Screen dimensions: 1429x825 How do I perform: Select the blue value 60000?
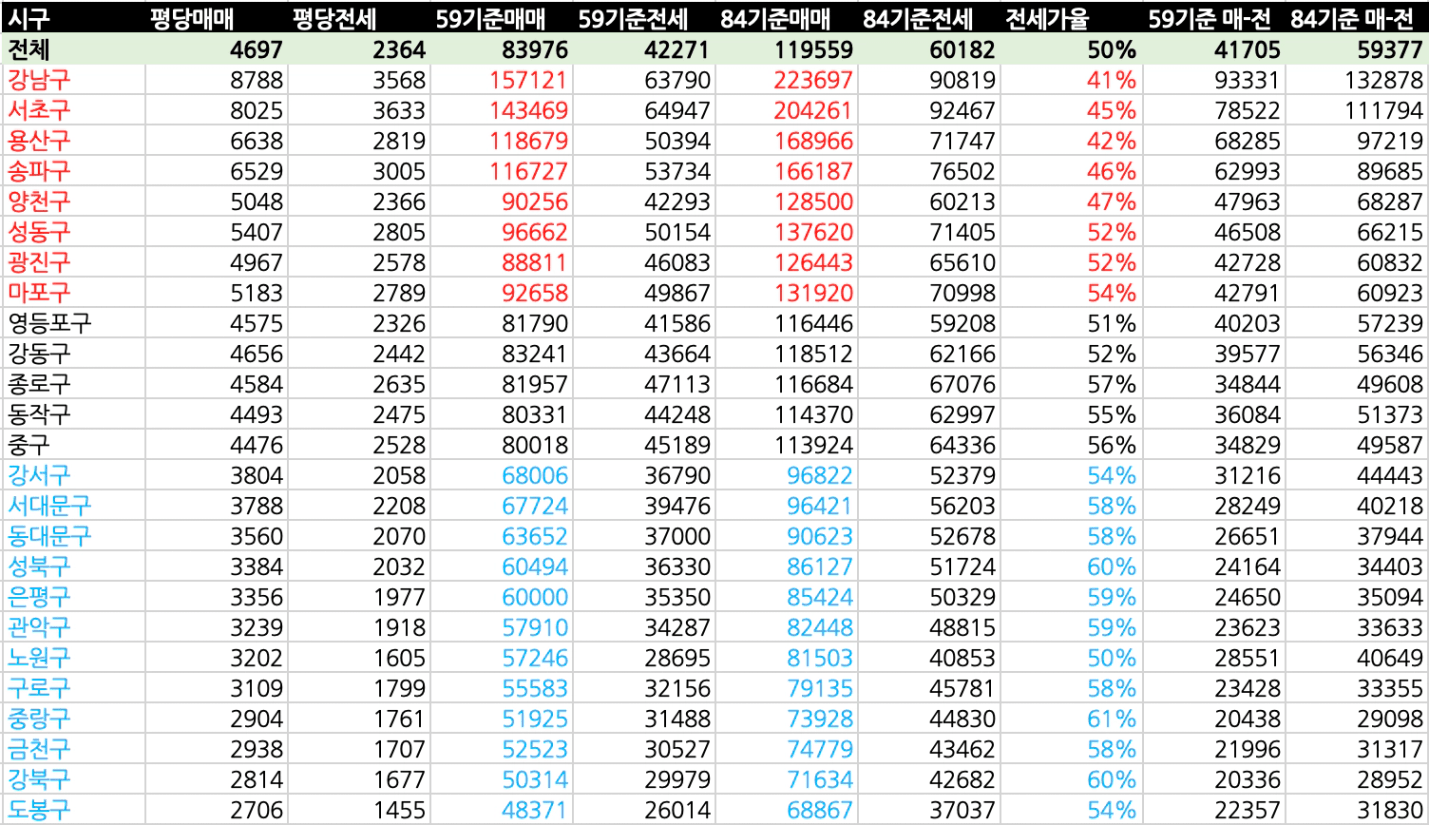tap(536, 598)
